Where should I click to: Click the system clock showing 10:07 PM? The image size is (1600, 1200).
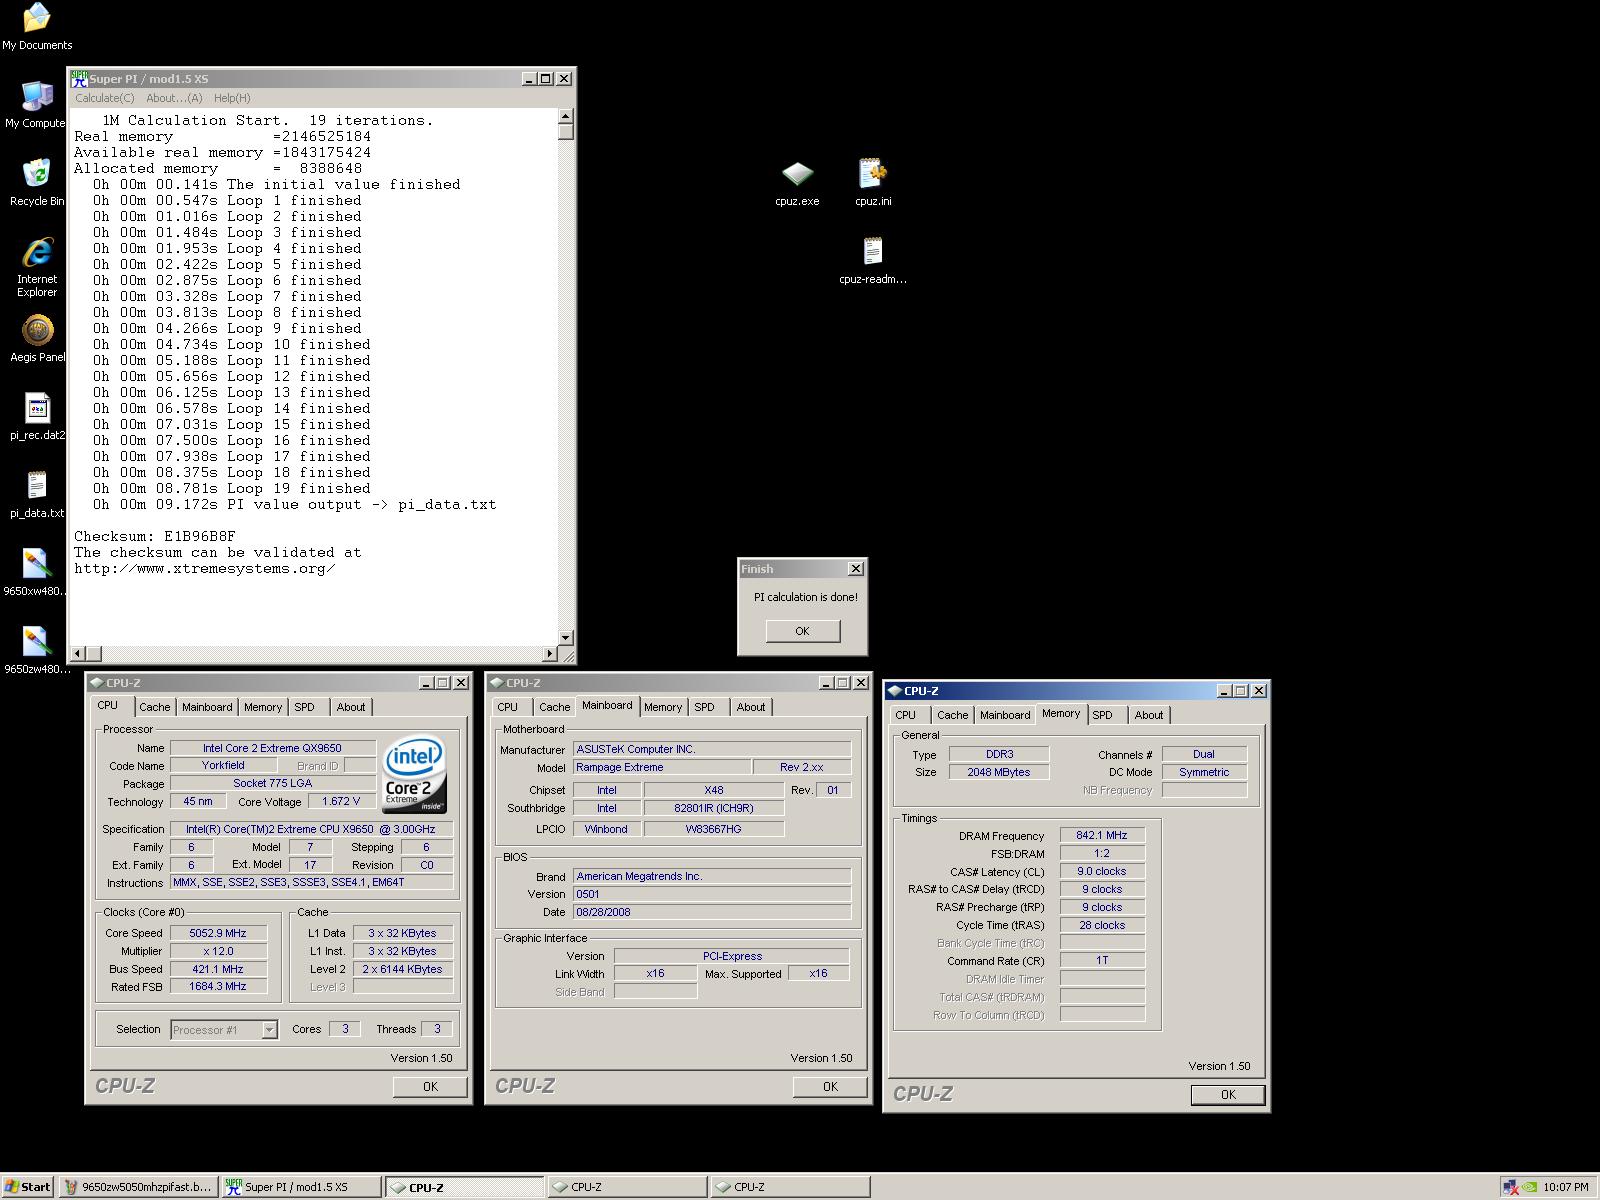1566,1187
